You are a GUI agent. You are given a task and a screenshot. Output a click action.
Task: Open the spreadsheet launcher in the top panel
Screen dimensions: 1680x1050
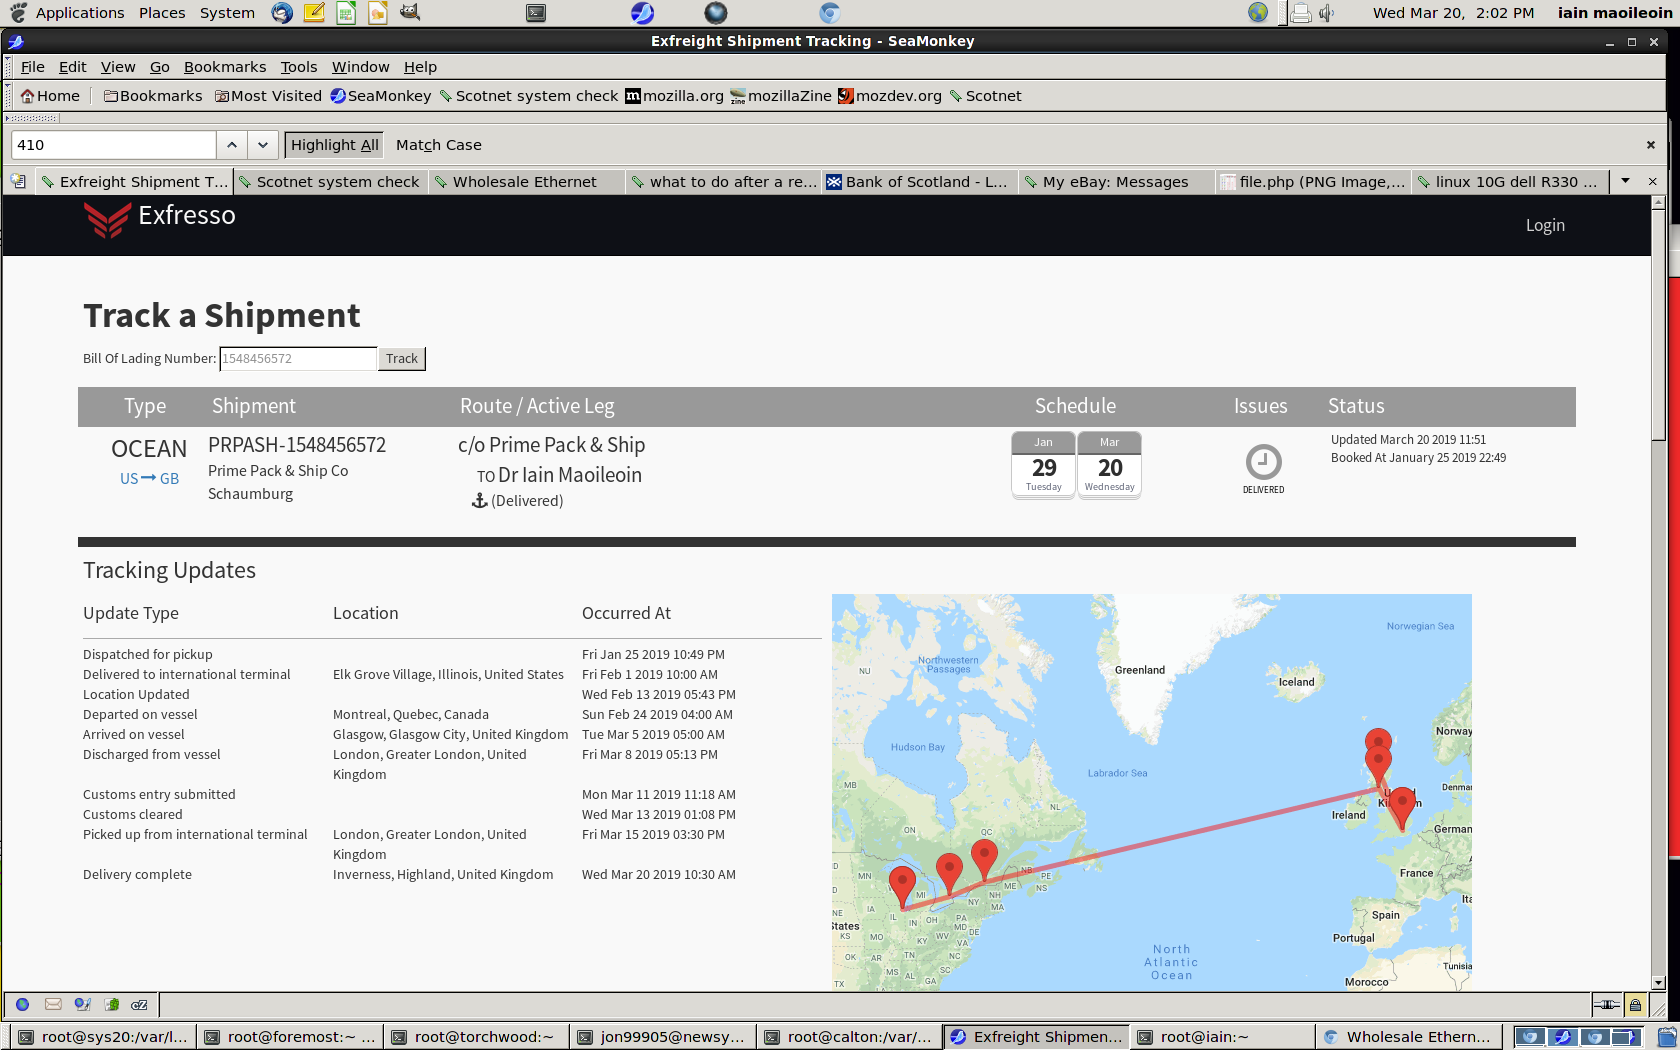tap(346, 12)
